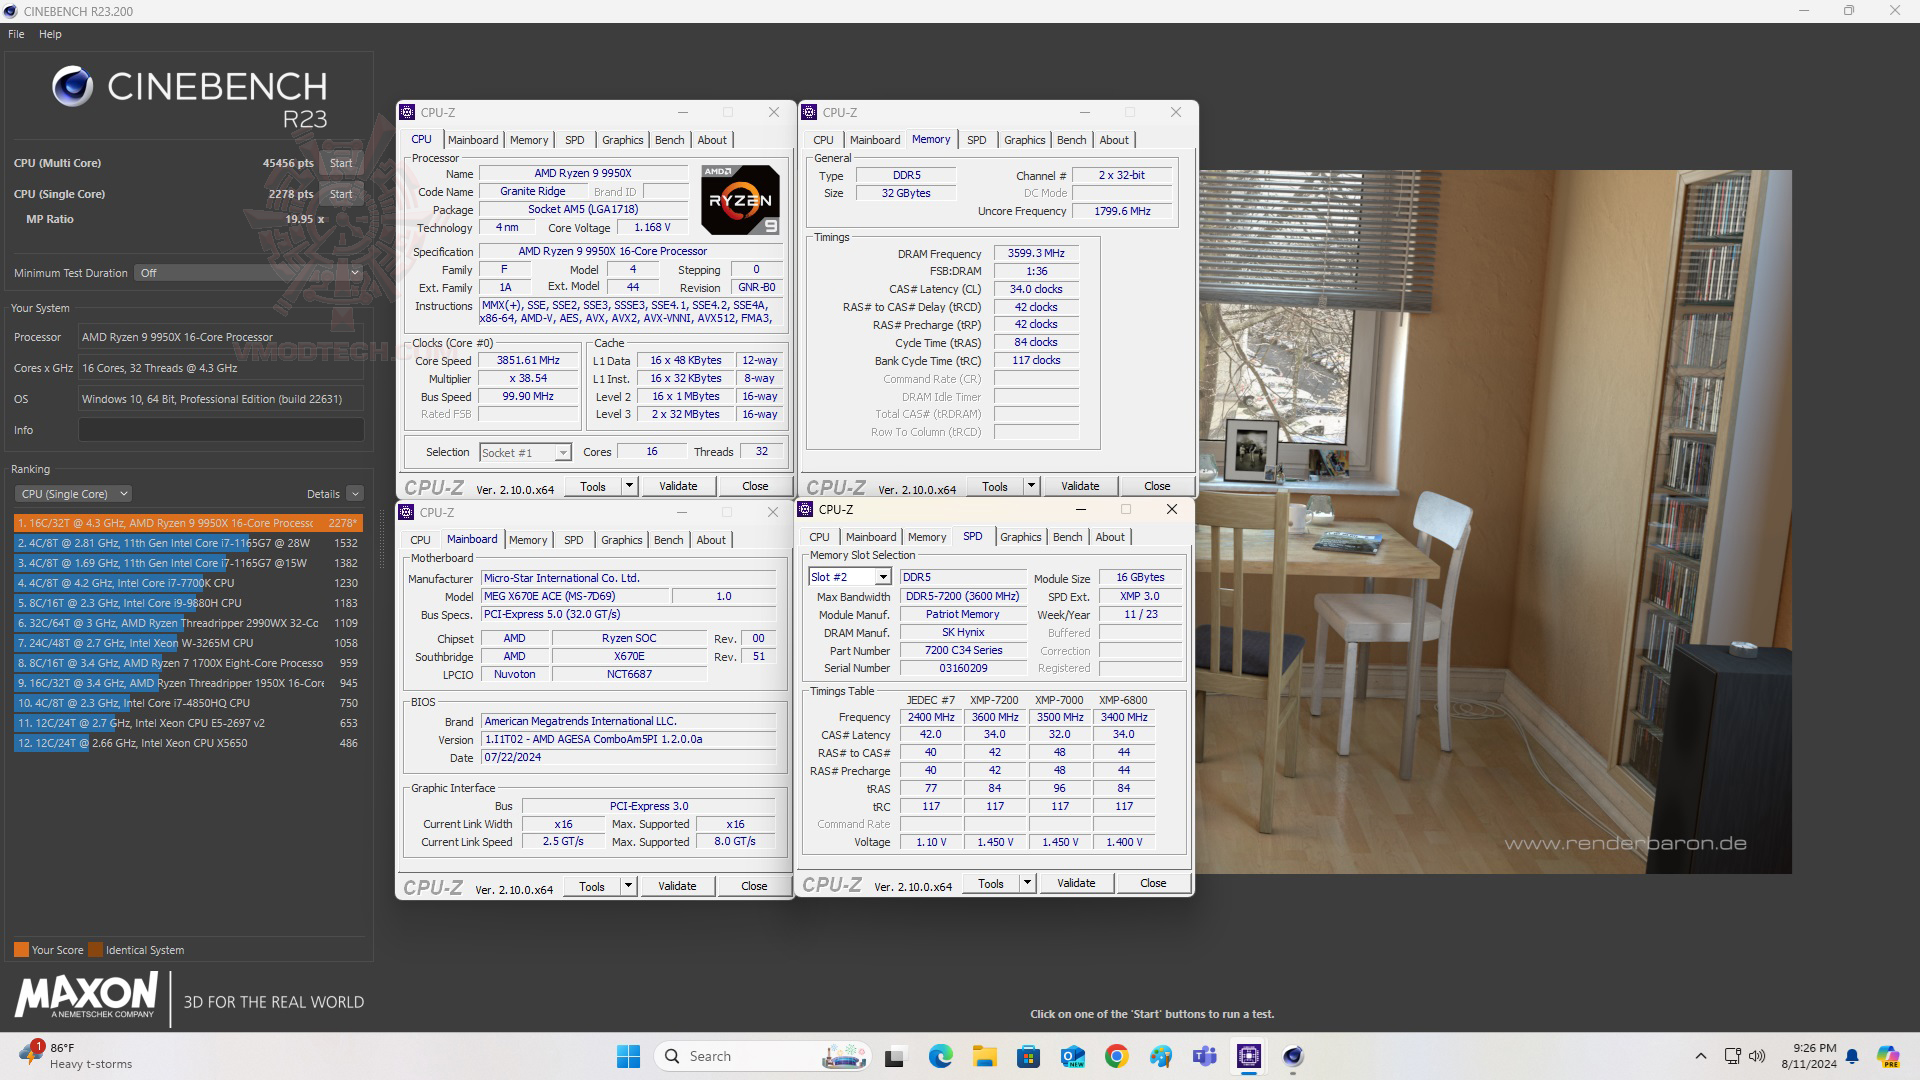Open the Slot #2 memory slot dropdown

882,577
